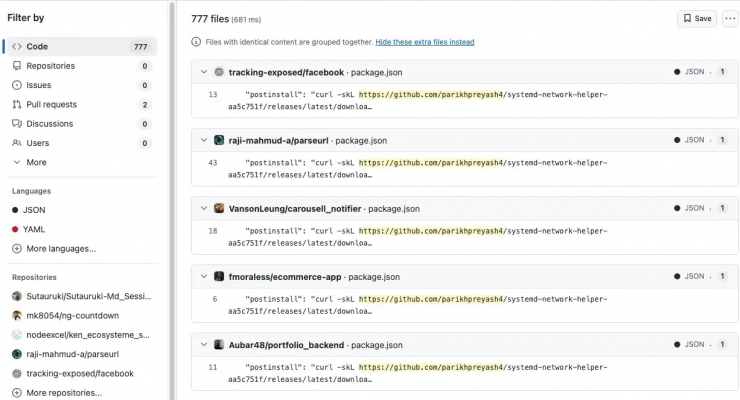Open fmoraless/ecommerce-app repository link
Image resolution: width=740 pixels, height=400 pixels.
pyautogui.click(x=285, y=276)
